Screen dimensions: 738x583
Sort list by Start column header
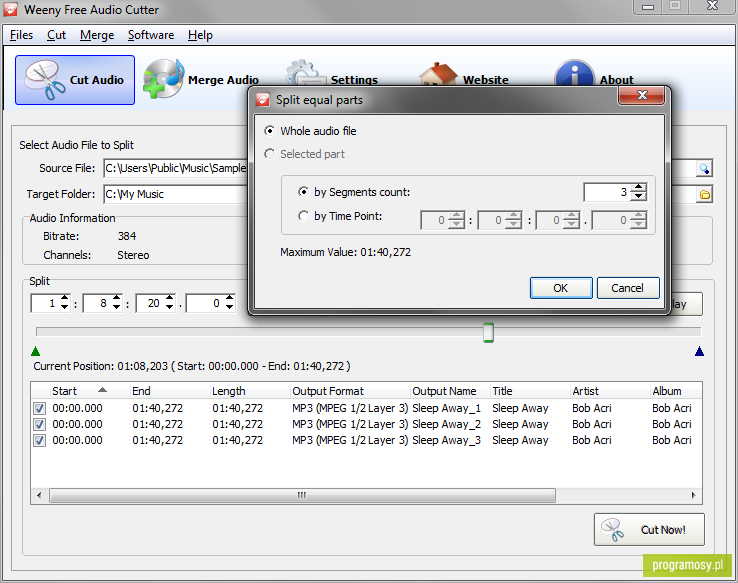(90, 391)
